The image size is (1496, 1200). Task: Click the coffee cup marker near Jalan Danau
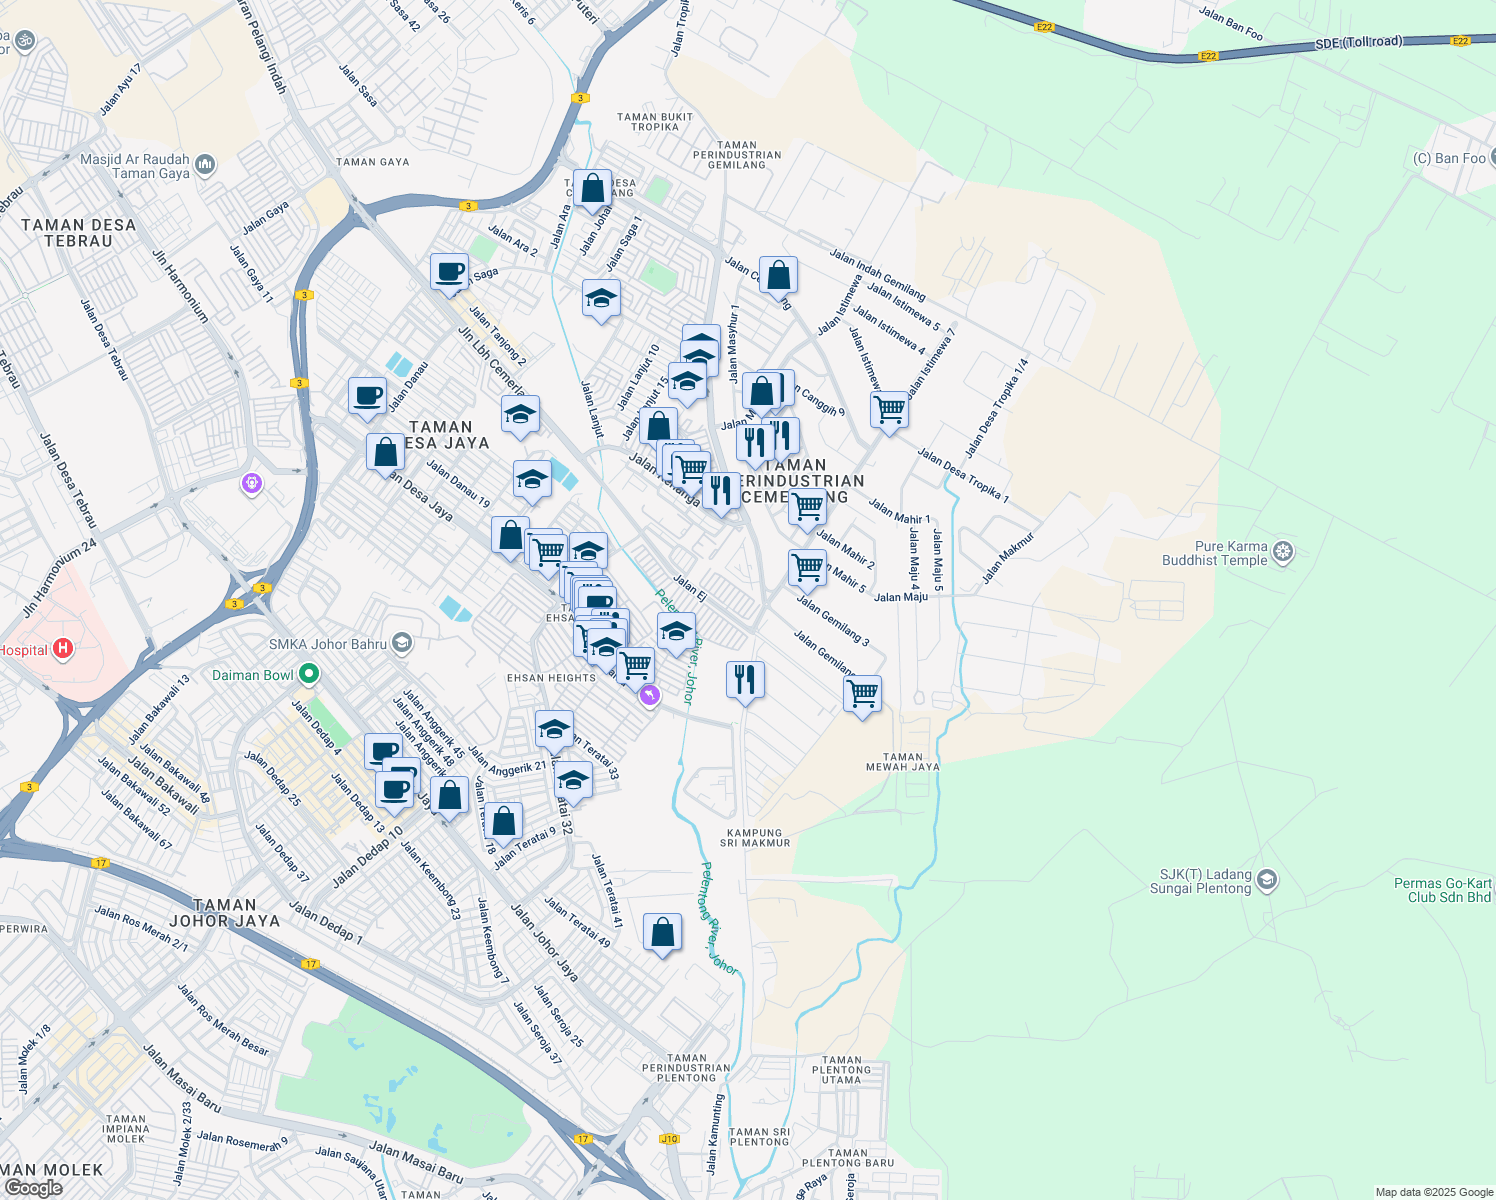(367, 396)
